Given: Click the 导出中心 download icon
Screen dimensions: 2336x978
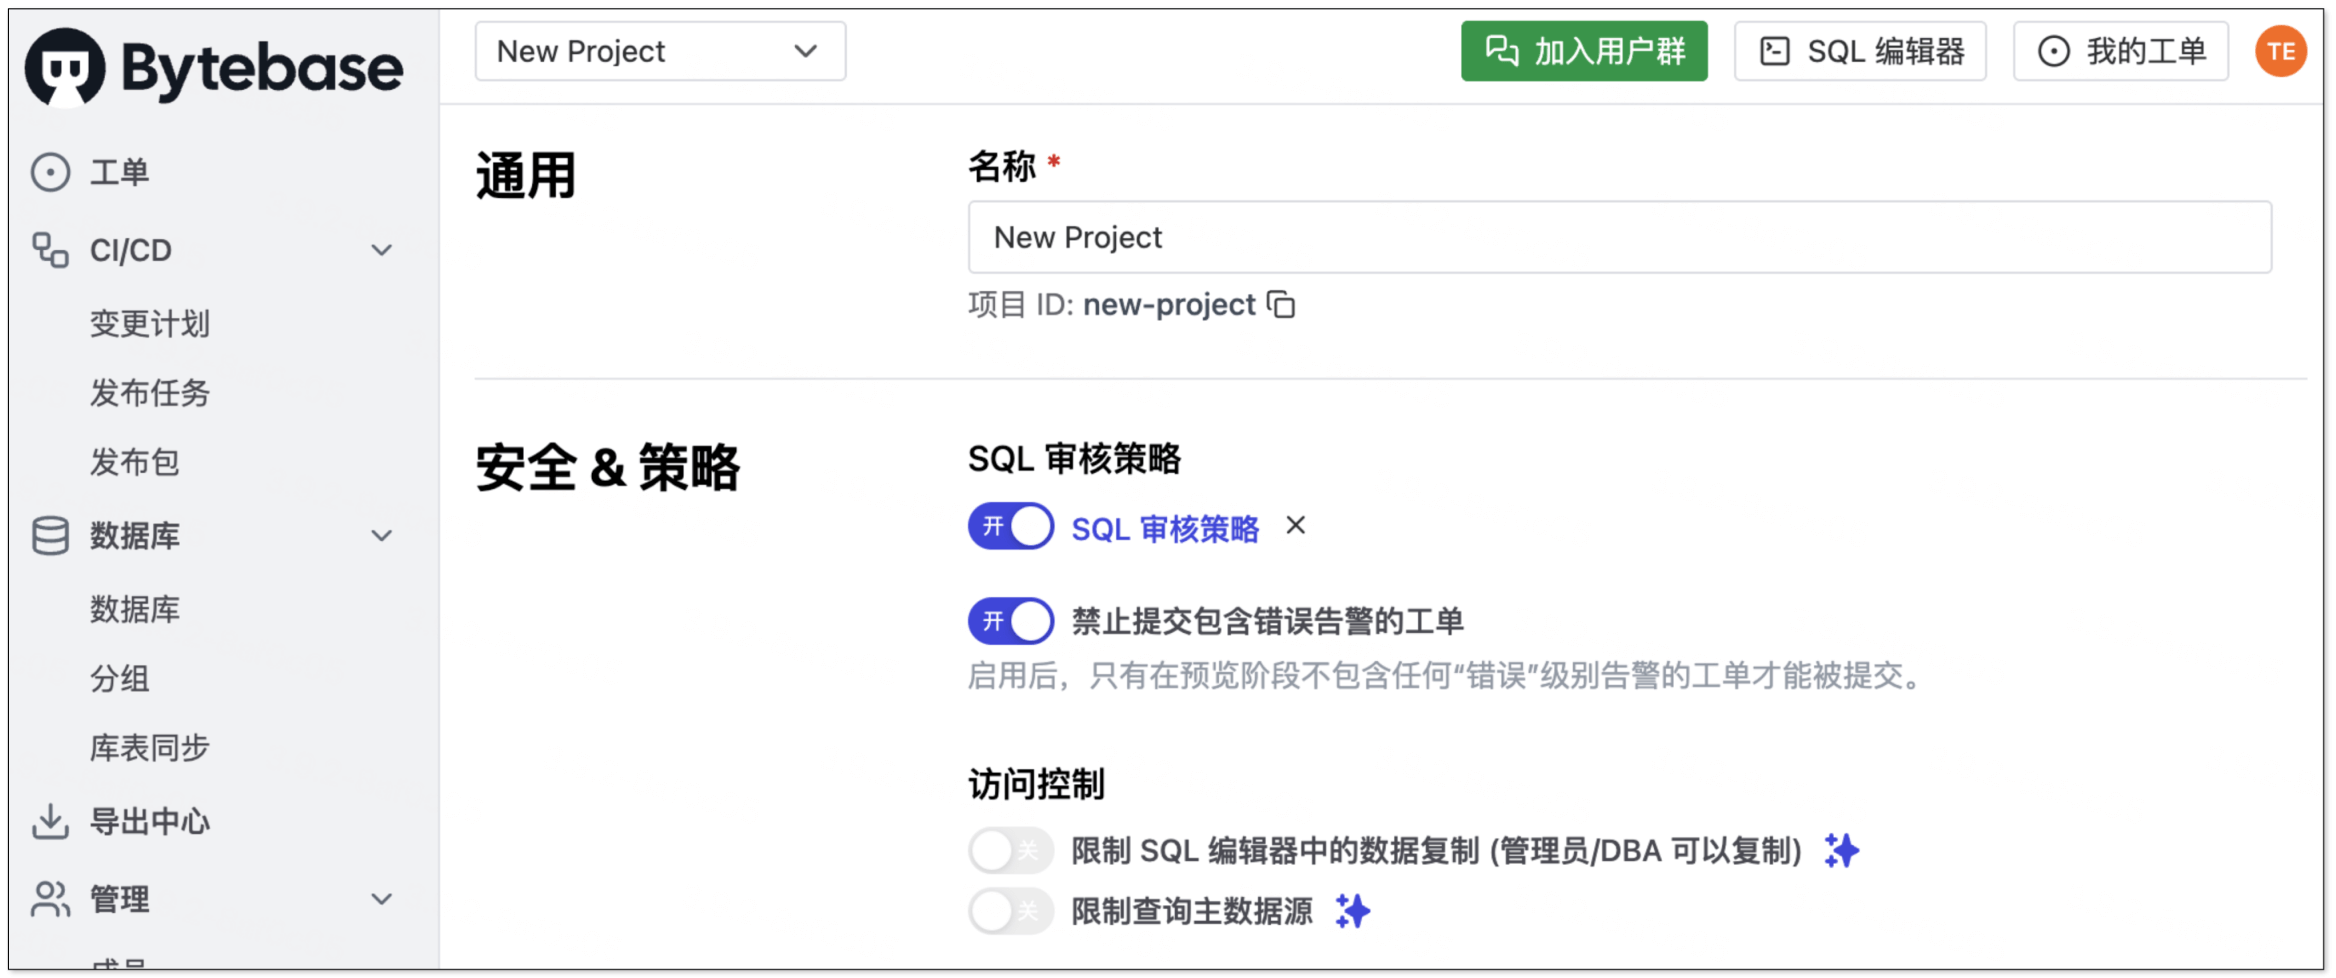Looking at the screenshot, I should [x=50, y=821].
